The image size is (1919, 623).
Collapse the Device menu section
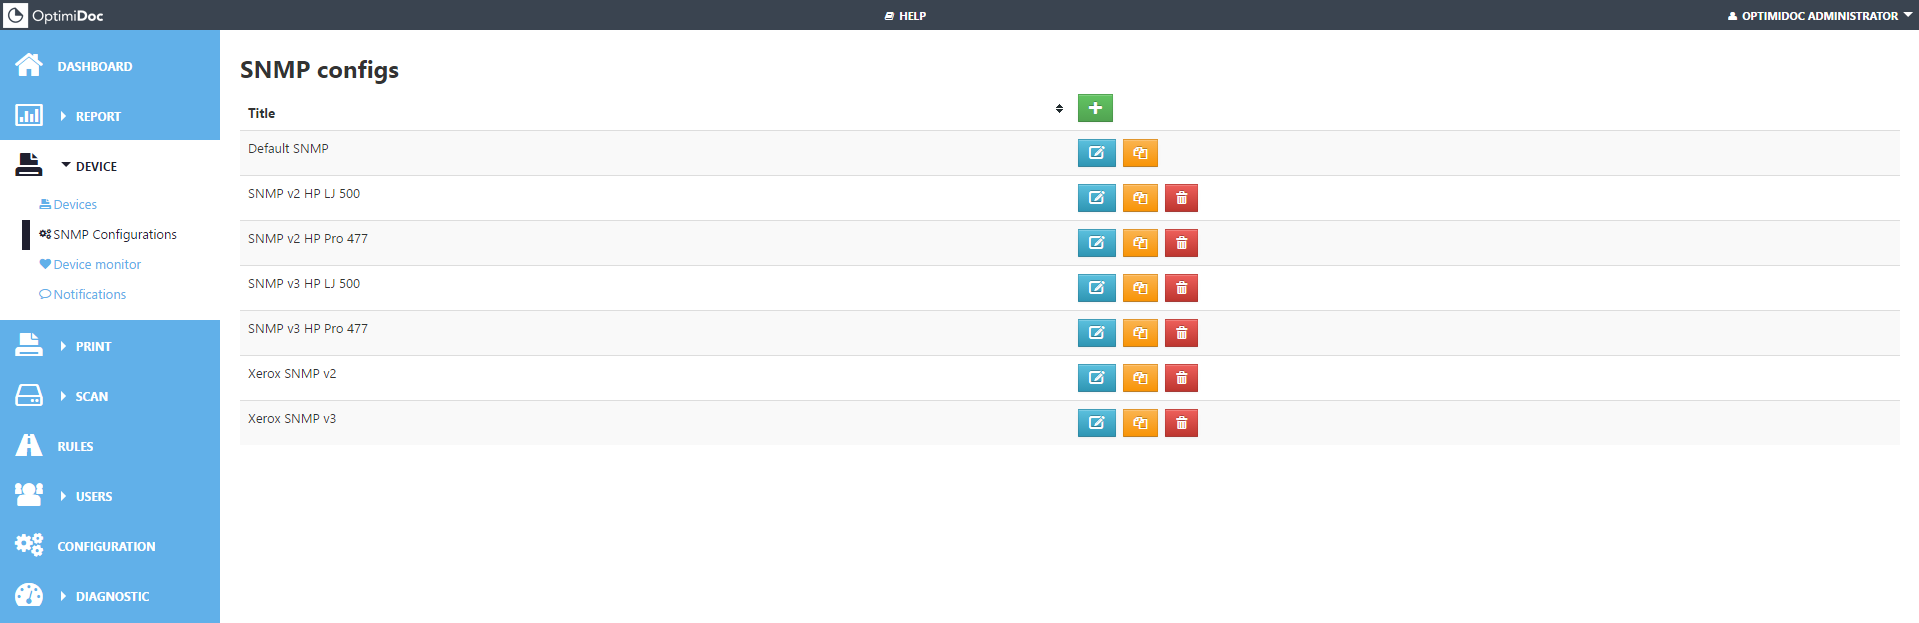(x=95, y=166)
